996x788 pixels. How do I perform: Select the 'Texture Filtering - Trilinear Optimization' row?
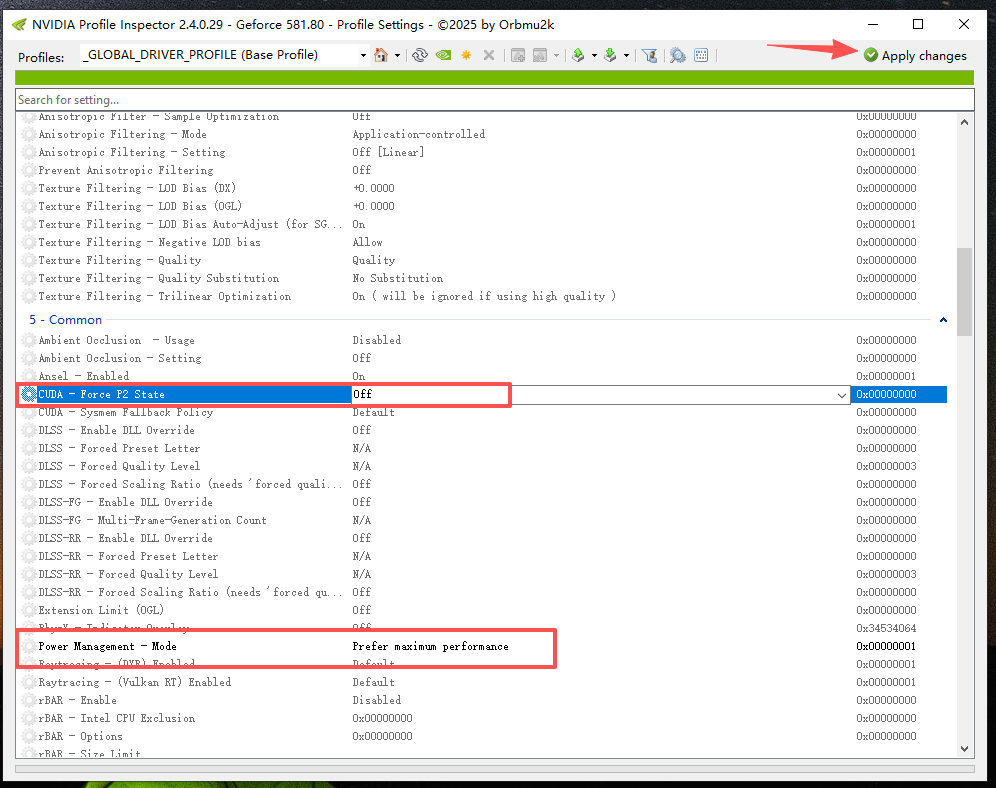[483, 297]
